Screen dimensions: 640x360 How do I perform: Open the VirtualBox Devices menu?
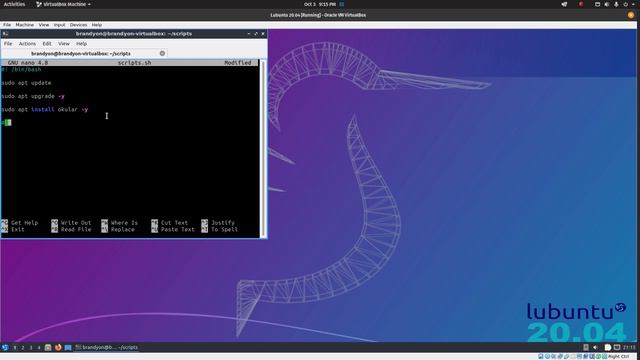pos(78,25)
